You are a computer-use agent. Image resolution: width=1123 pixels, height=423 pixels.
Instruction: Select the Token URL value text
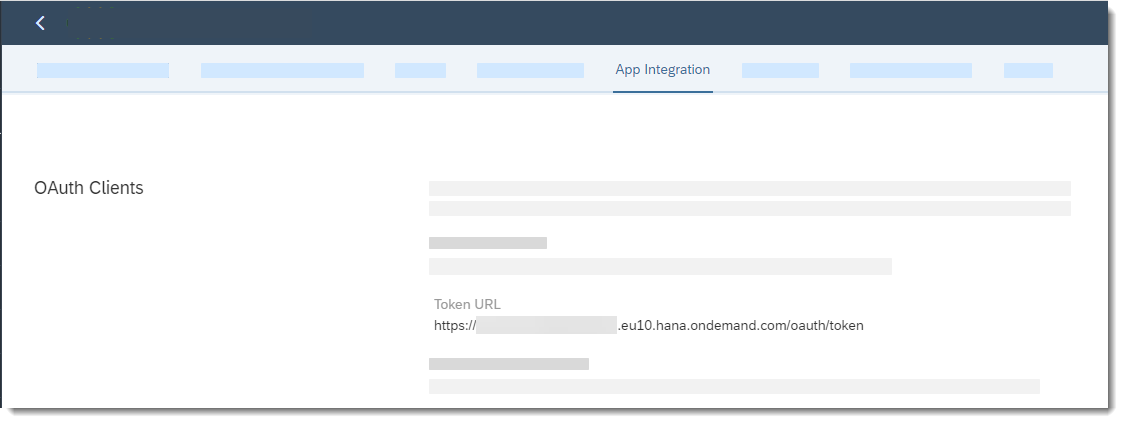coord(648,326)
